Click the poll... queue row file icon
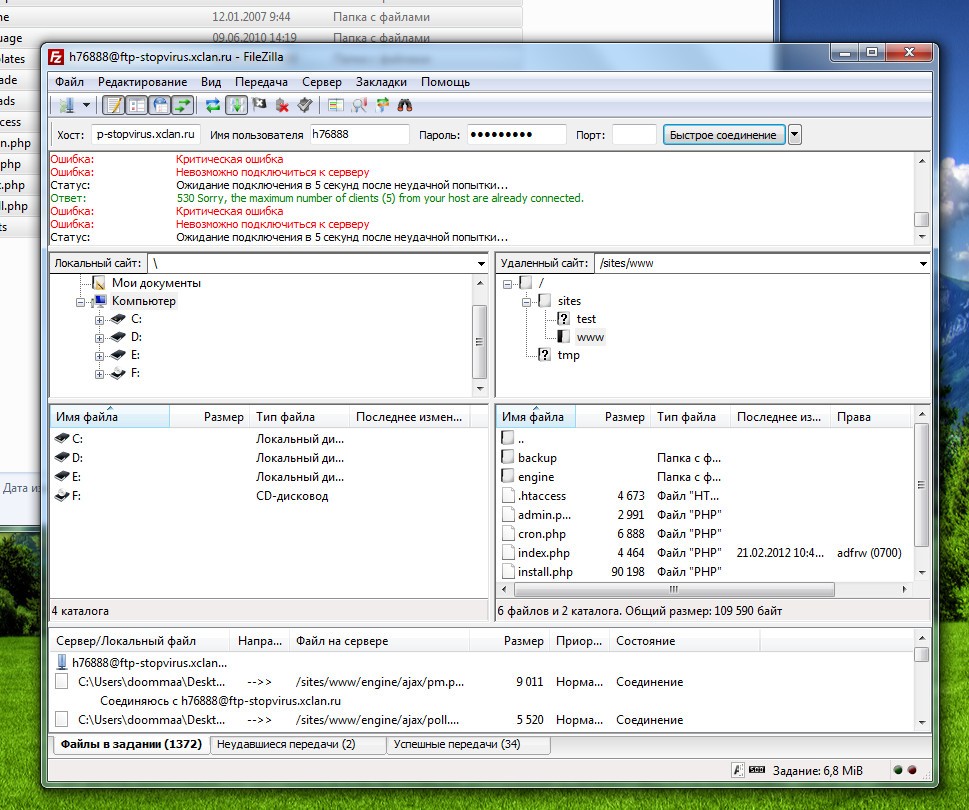 (x=62, y=719)
